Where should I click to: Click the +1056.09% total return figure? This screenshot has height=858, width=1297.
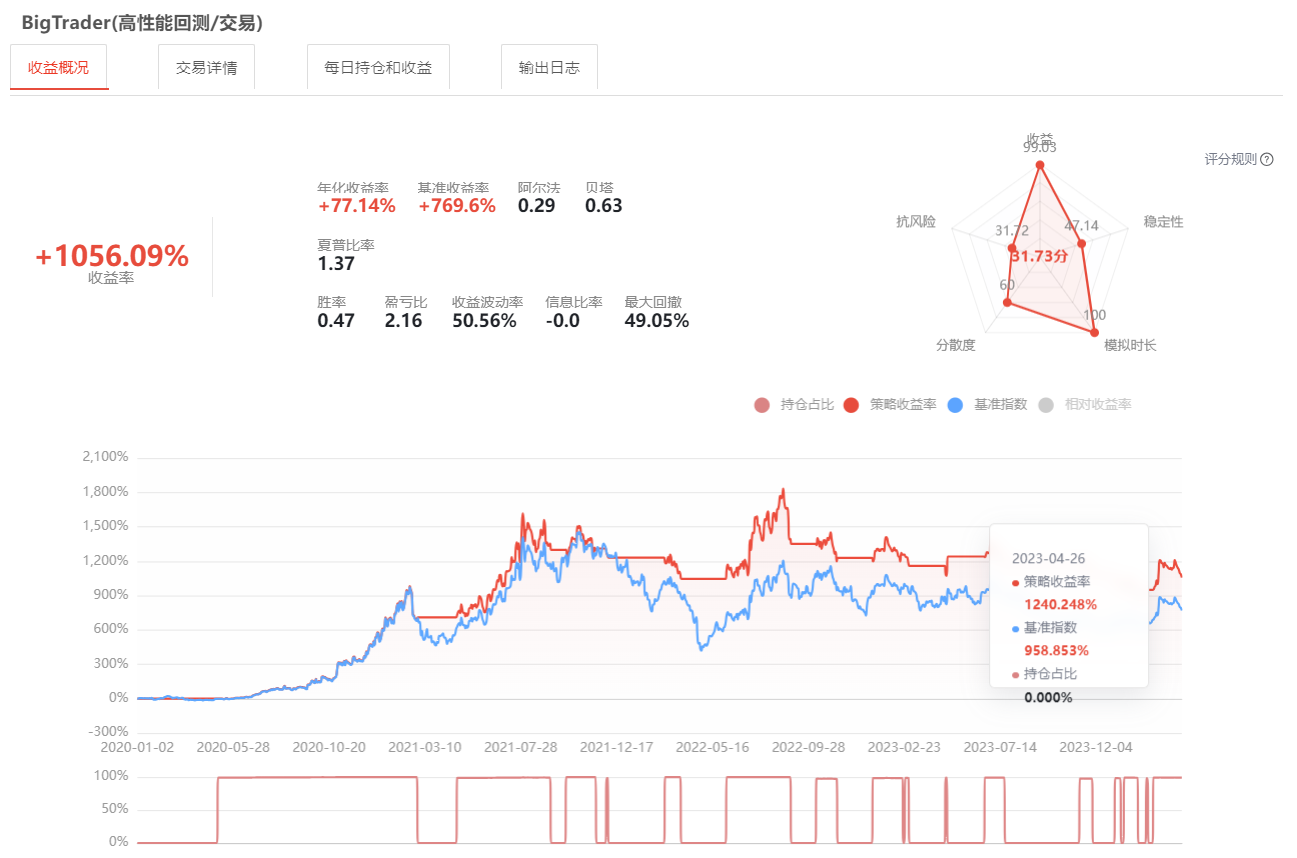(x=111, y=257)
